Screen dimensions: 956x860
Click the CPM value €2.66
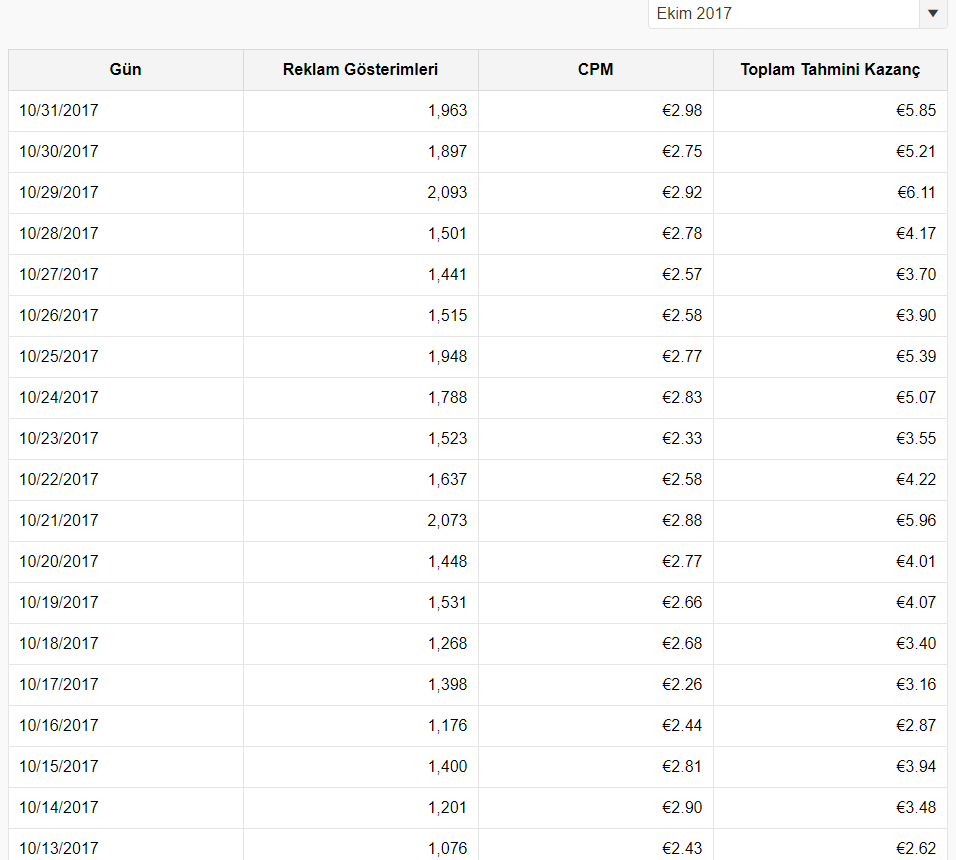[x=682, y=602]
